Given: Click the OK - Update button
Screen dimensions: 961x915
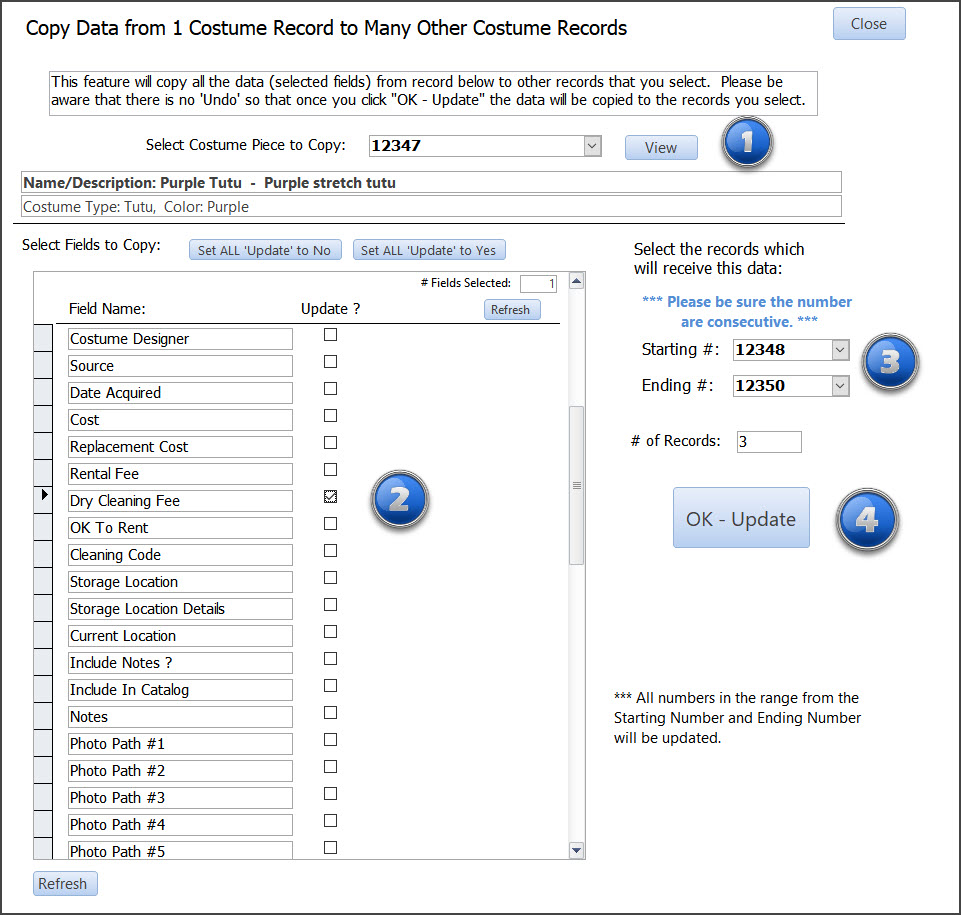Looking at the screenshot, I should pyautogui.click(x=741, y=518).
